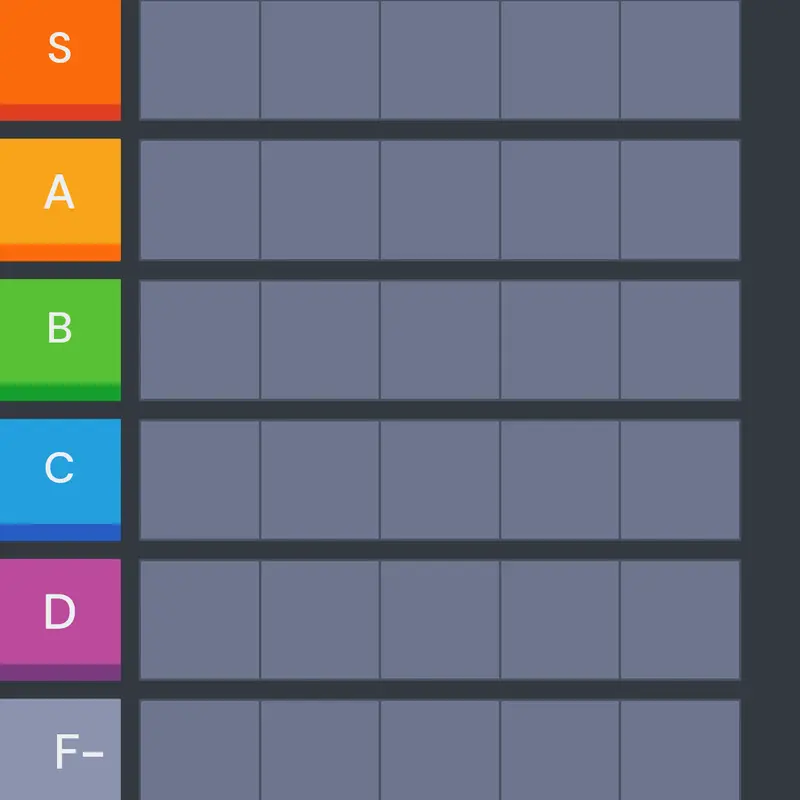Select the fourth slot in B row
800x800 pixels.
tap(560, 340)
